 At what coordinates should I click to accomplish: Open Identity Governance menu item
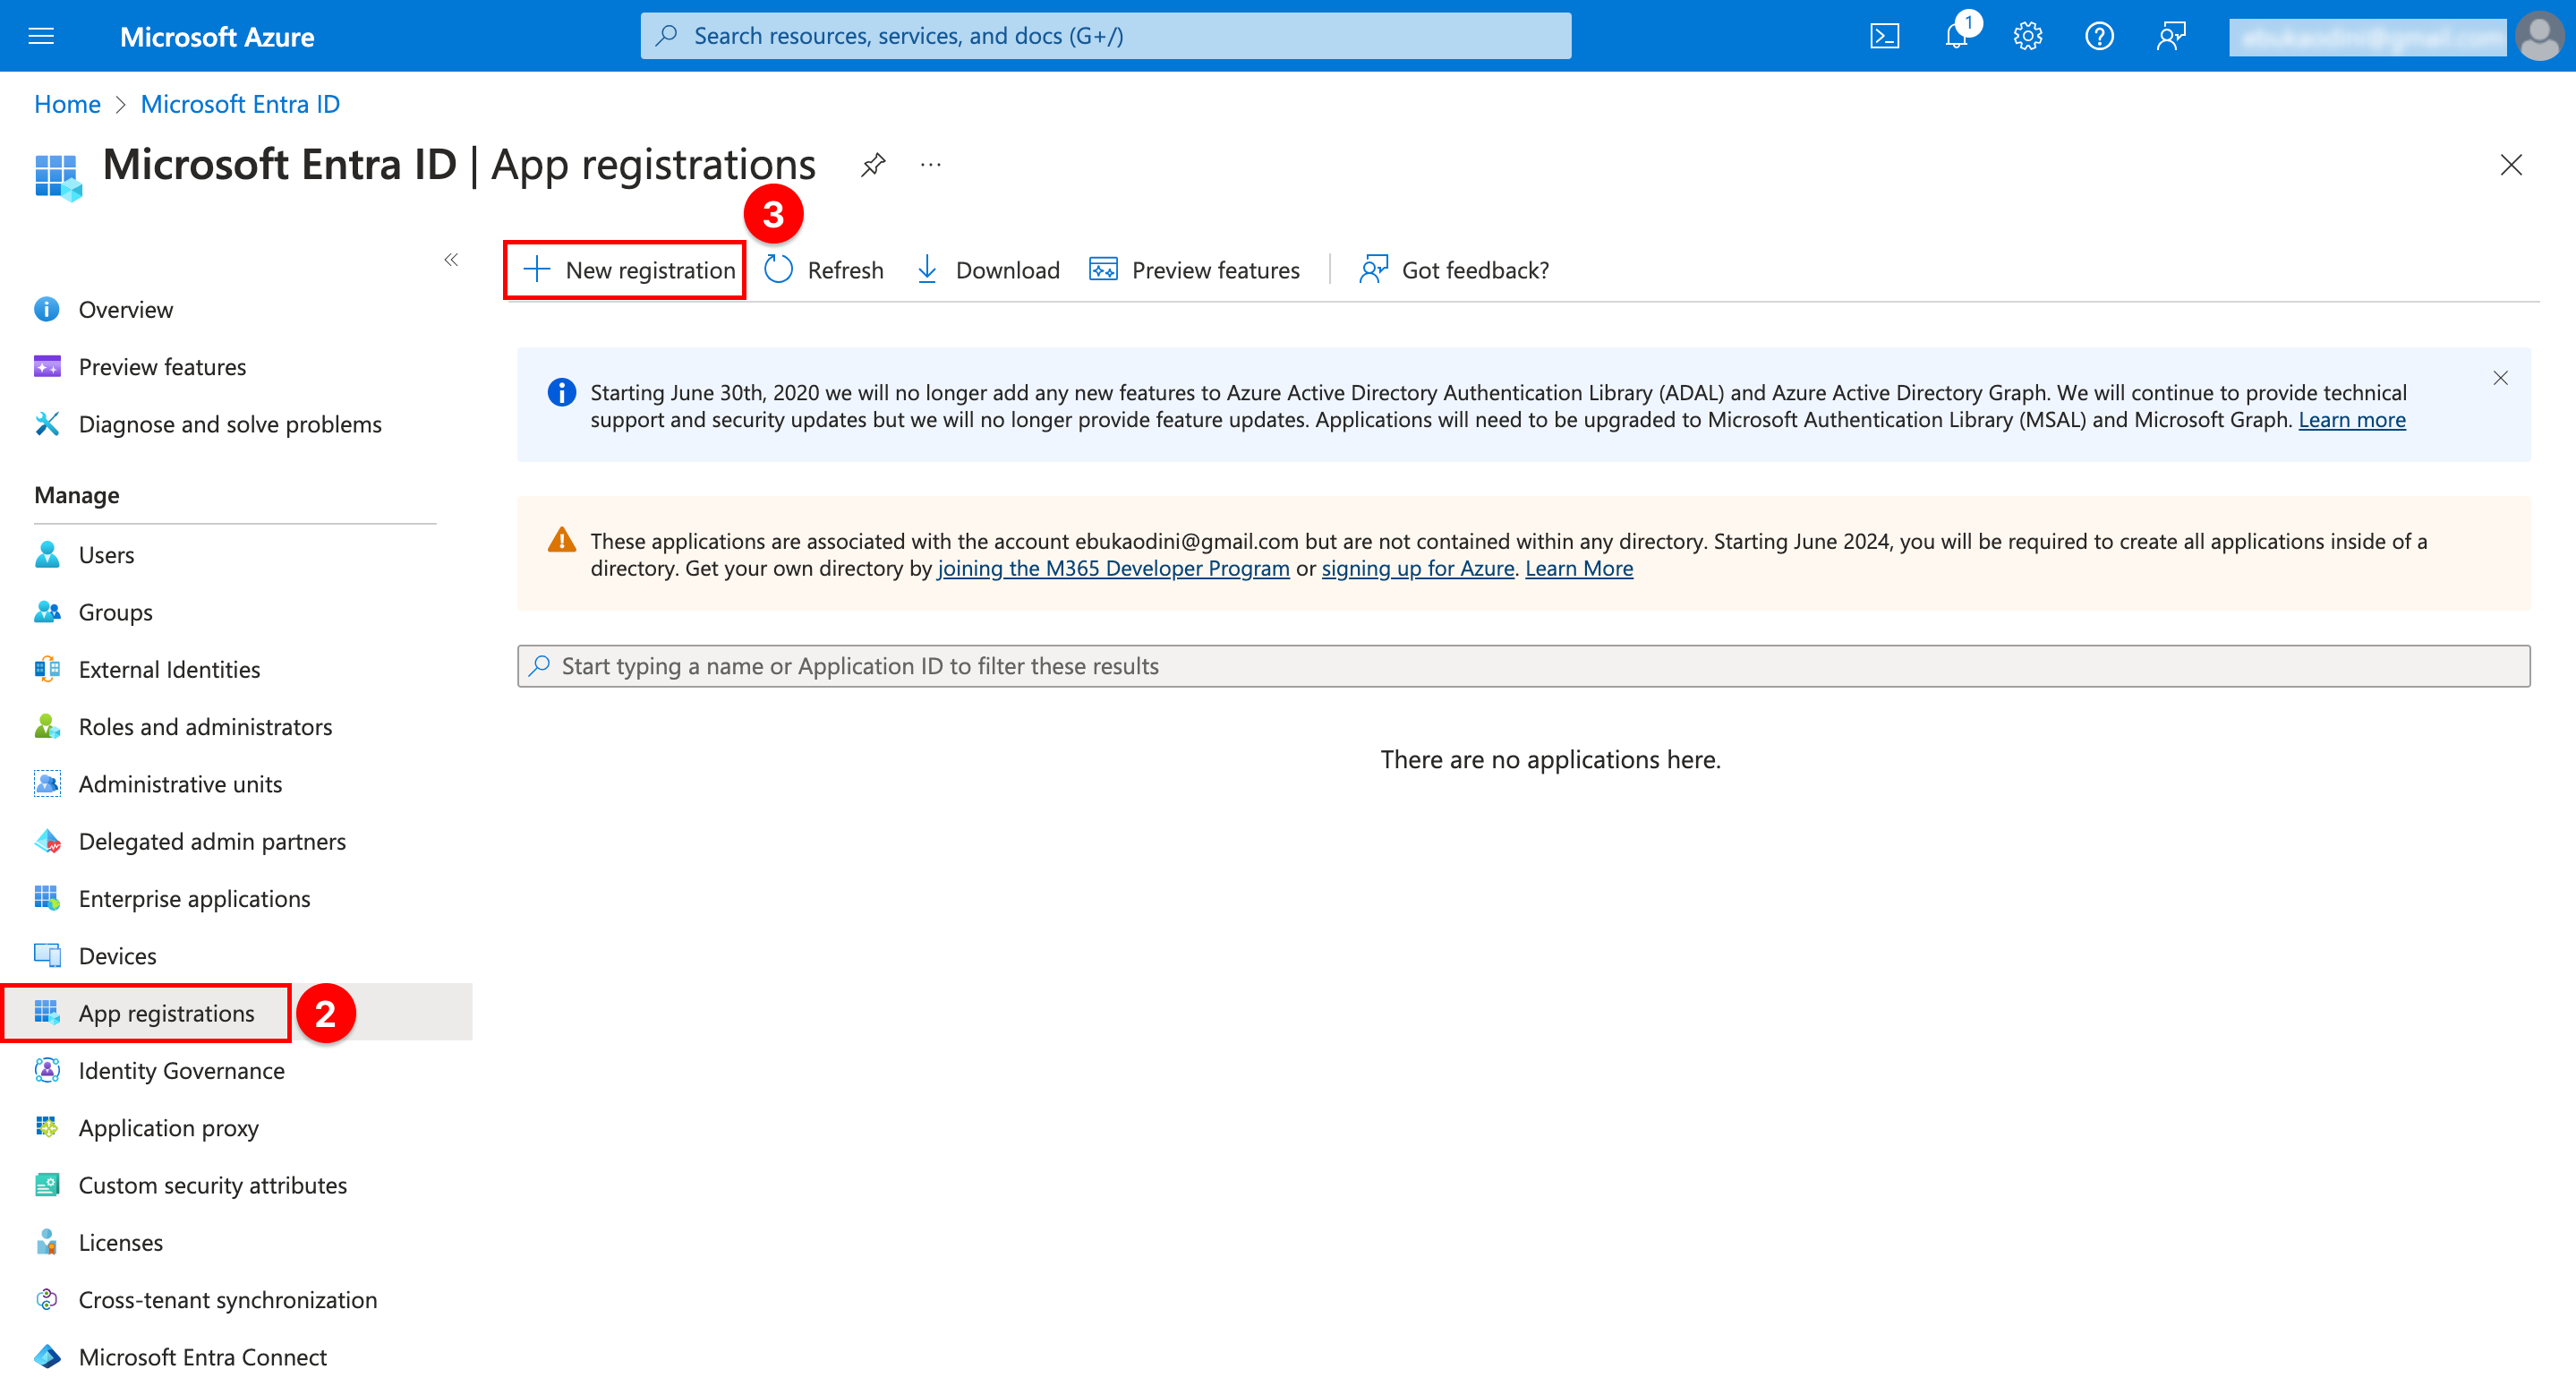tap(181, 1070)
